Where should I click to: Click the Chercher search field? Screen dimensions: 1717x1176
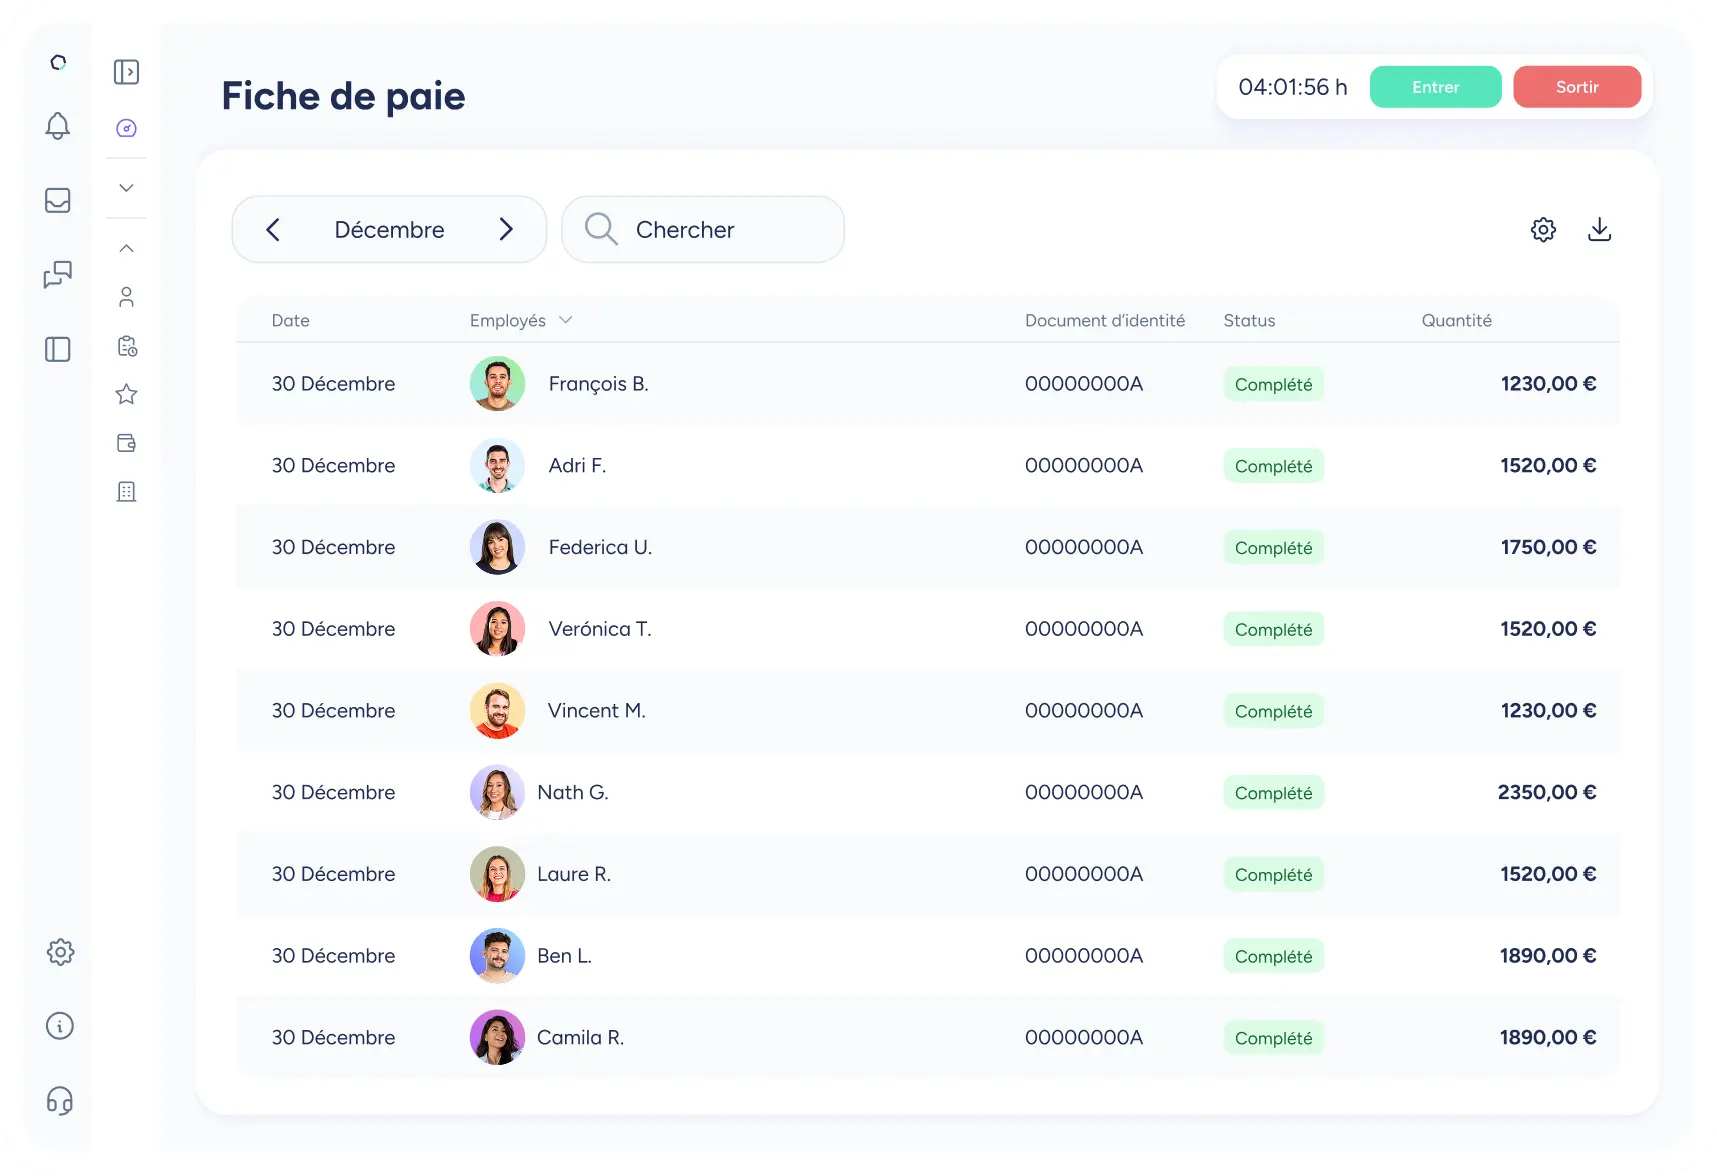[703, 230]
